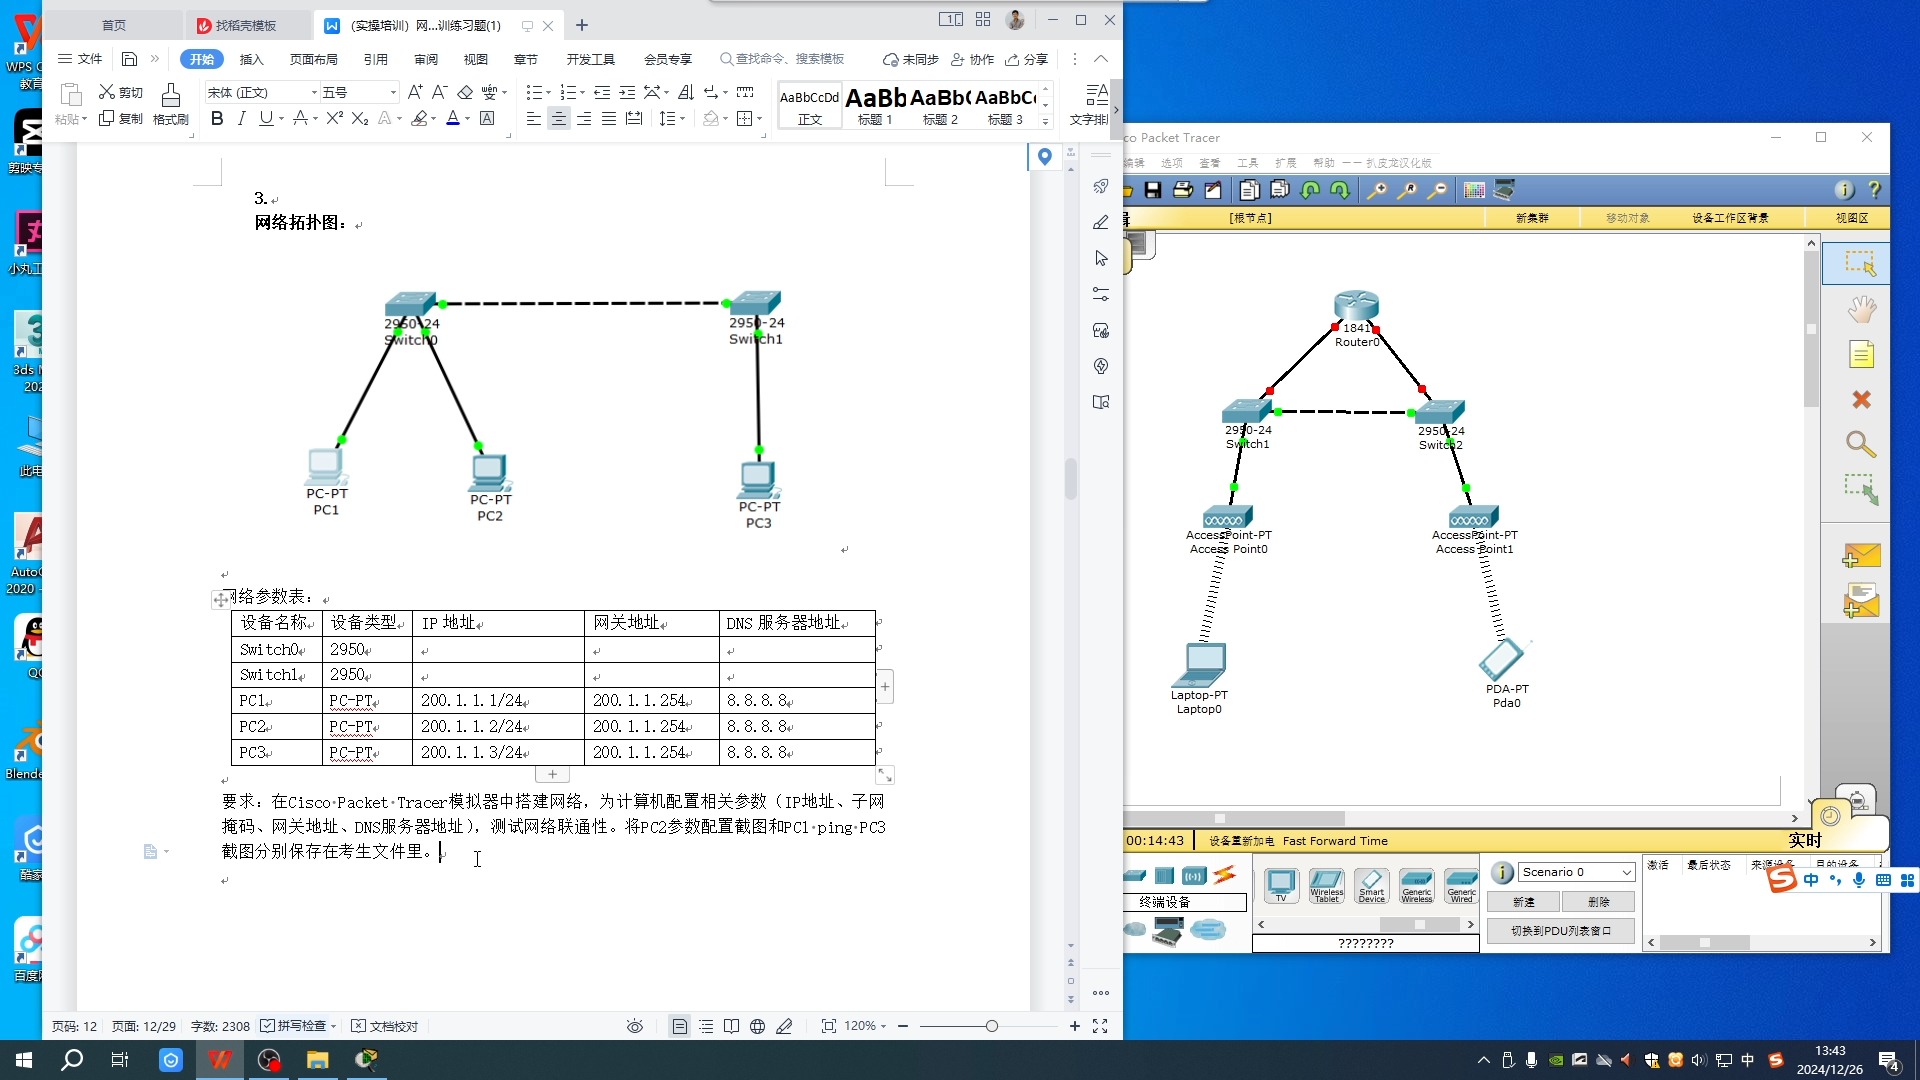Select the Wireless Tablet device icon
1920x1080 pixels.
tap(1326, 885)
